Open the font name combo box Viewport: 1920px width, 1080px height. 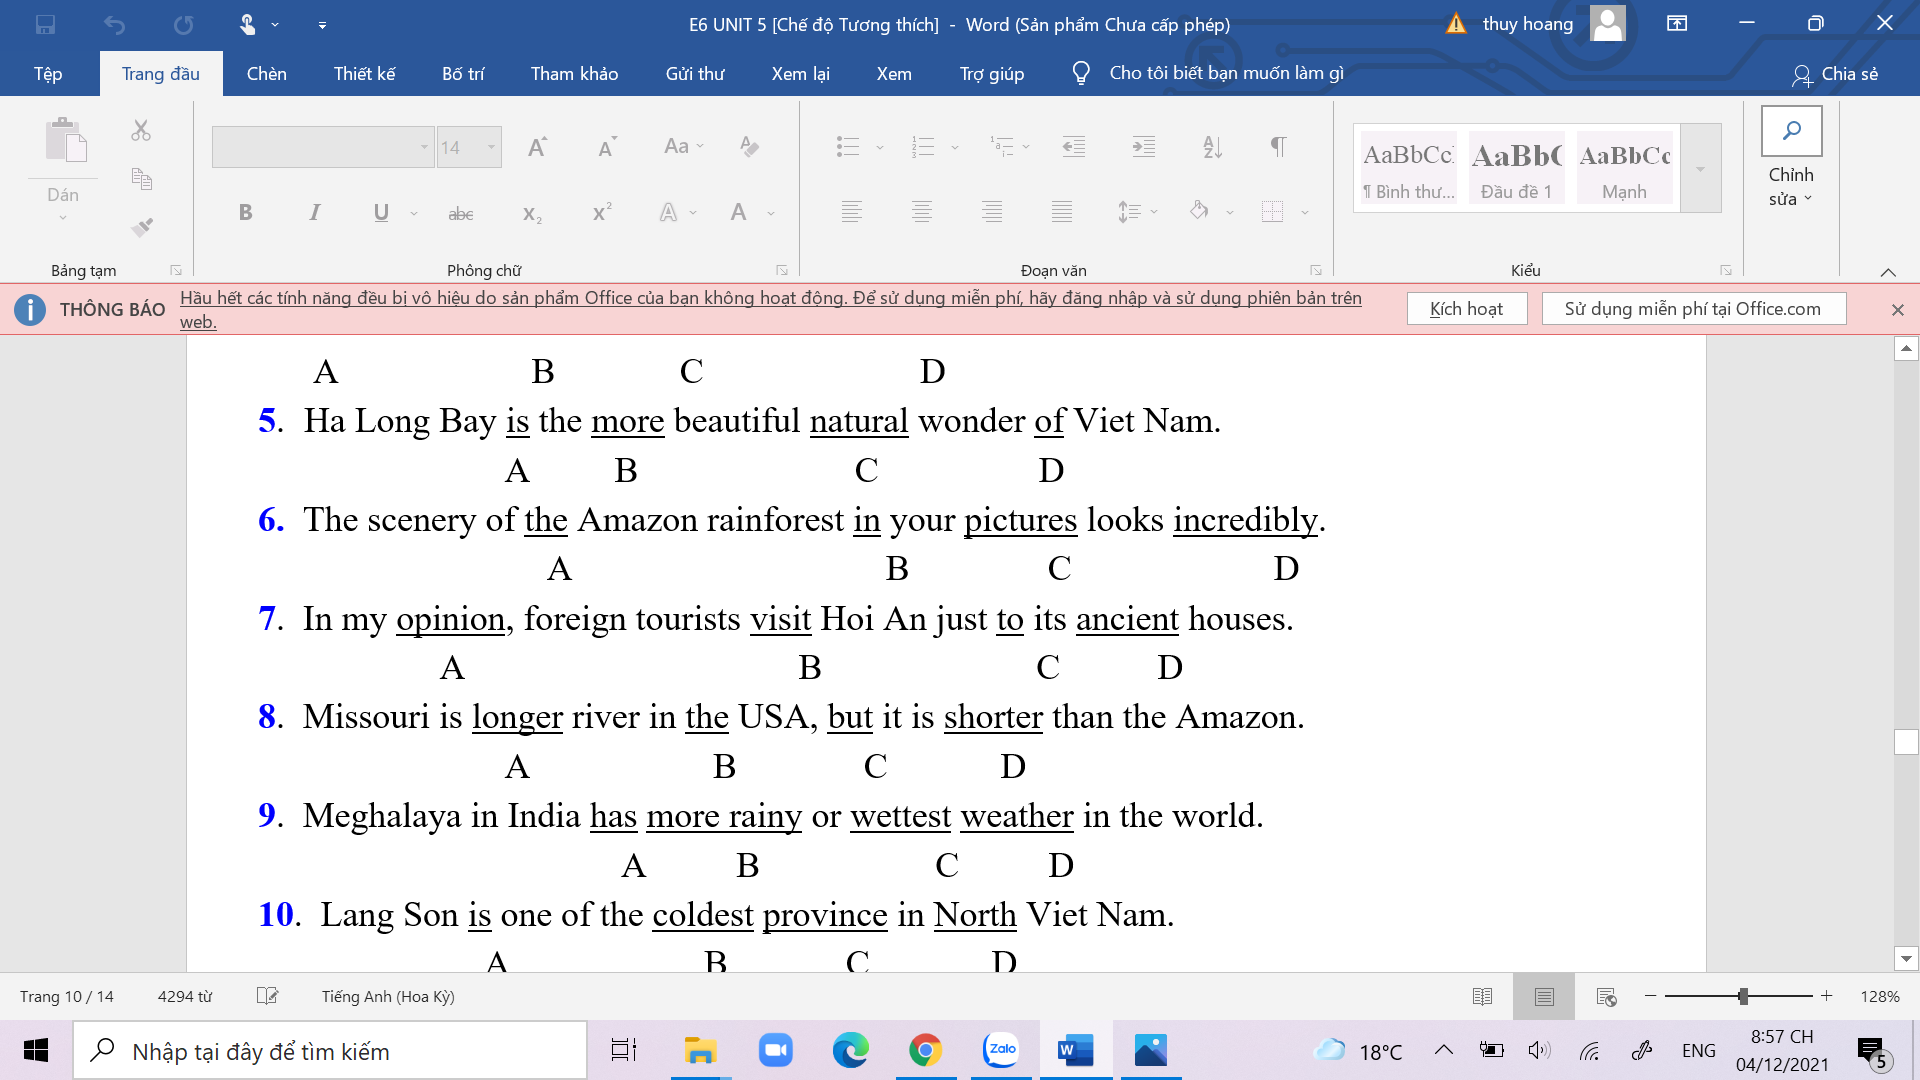(323, 147)
